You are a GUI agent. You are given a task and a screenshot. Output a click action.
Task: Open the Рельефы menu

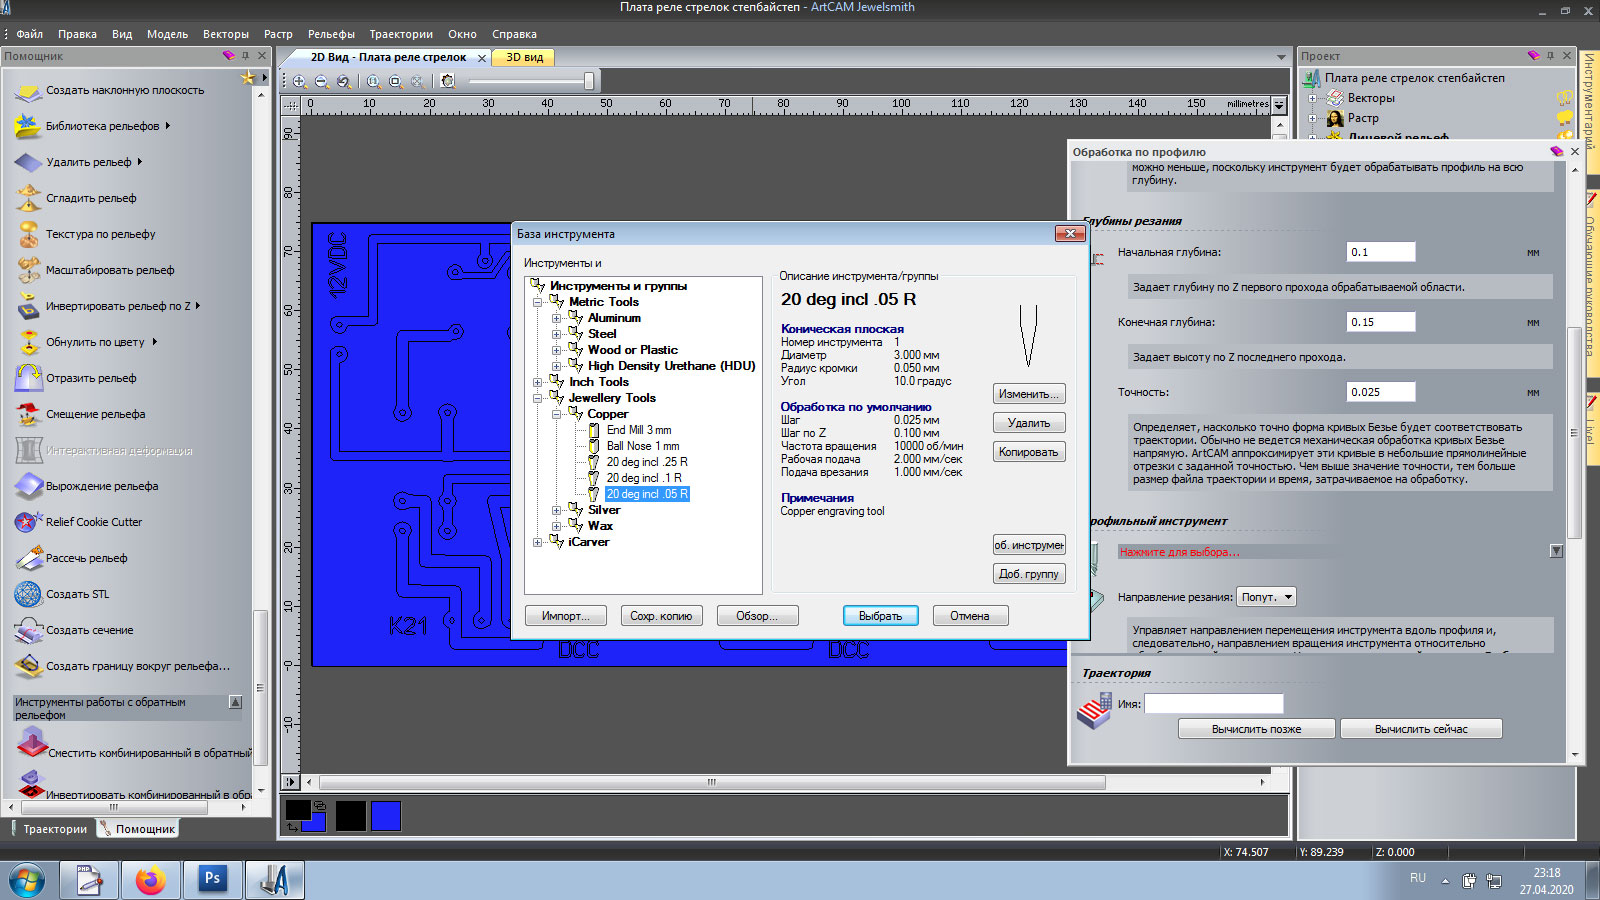tap(331, 34)
